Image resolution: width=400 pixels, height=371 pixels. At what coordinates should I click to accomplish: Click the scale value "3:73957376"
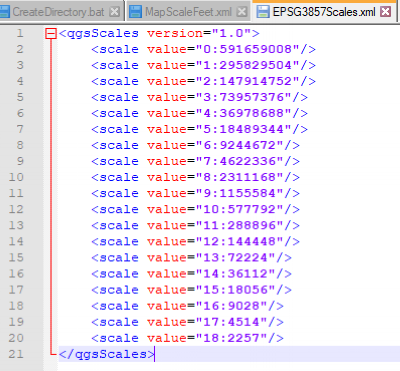[244, 97]
